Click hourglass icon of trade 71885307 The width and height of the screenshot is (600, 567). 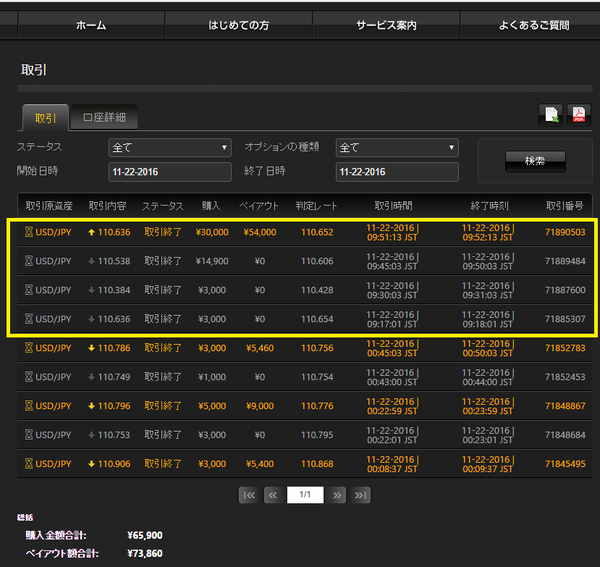tap(29, 319)
